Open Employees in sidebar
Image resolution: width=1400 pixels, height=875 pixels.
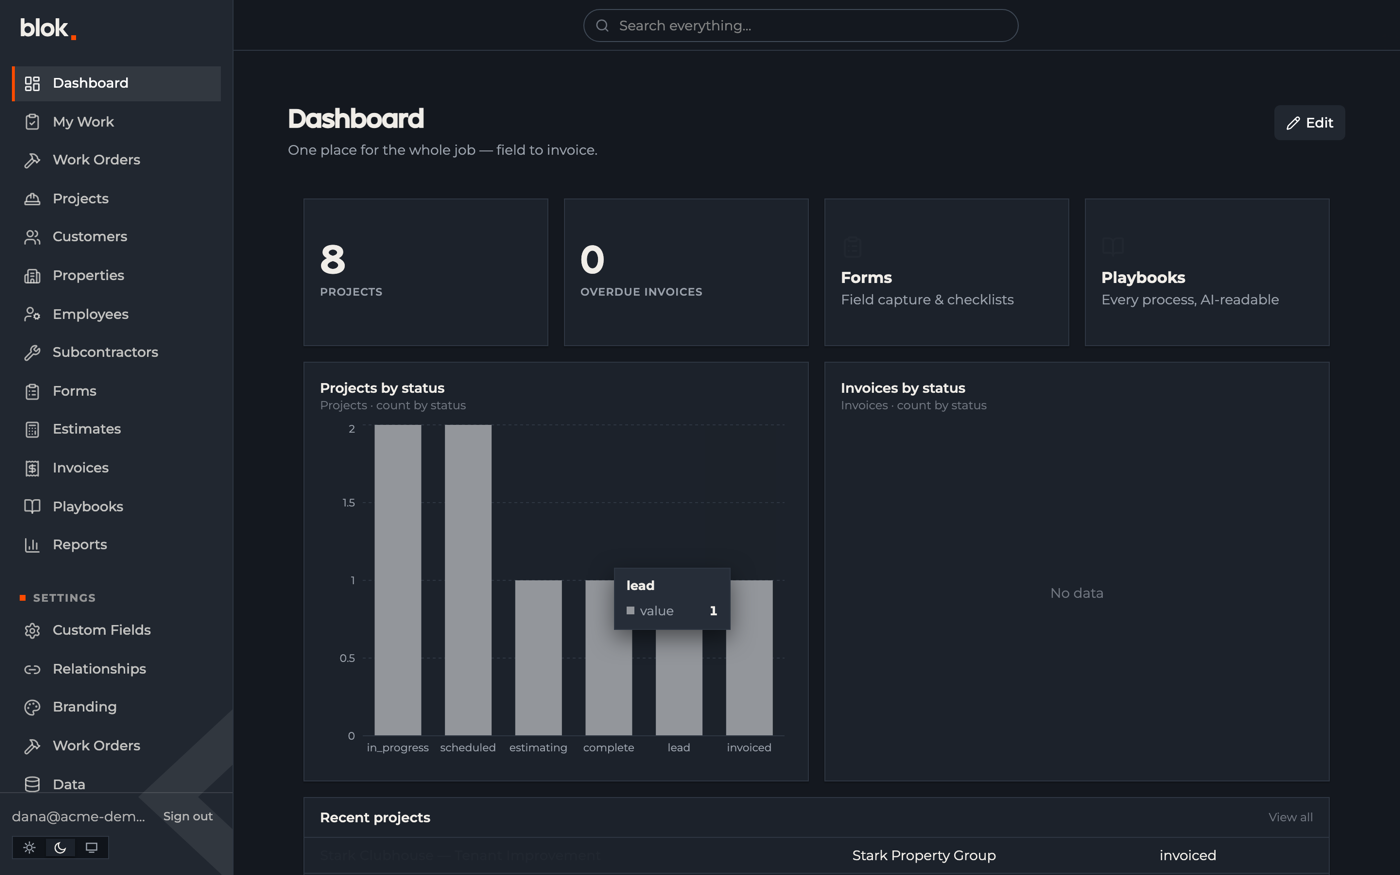(116, 314)
